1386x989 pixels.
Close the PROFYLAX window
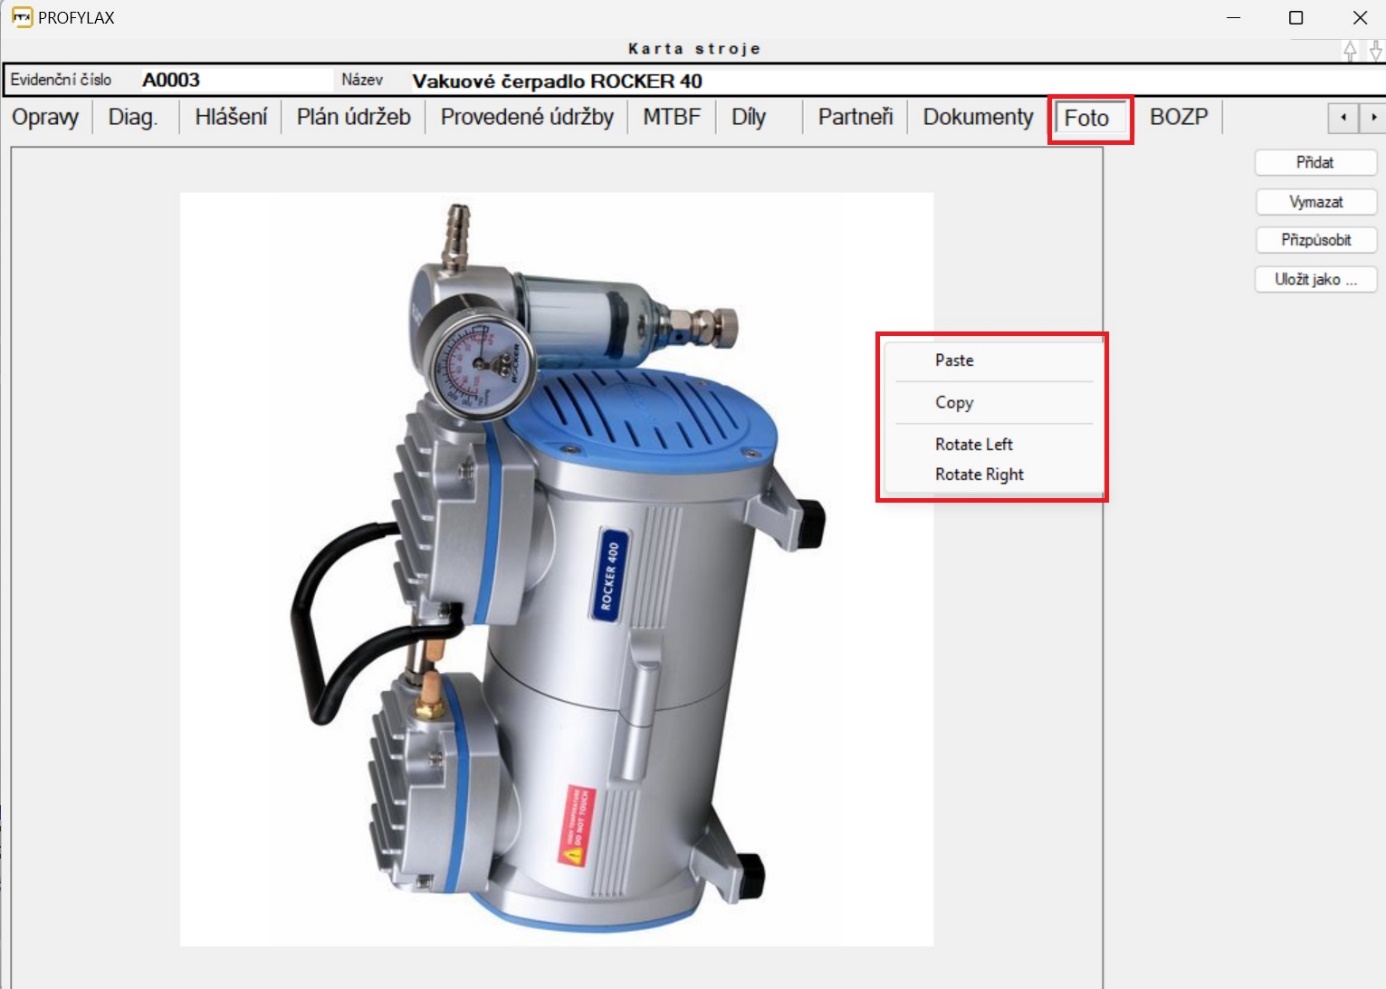pos(1359,17)
